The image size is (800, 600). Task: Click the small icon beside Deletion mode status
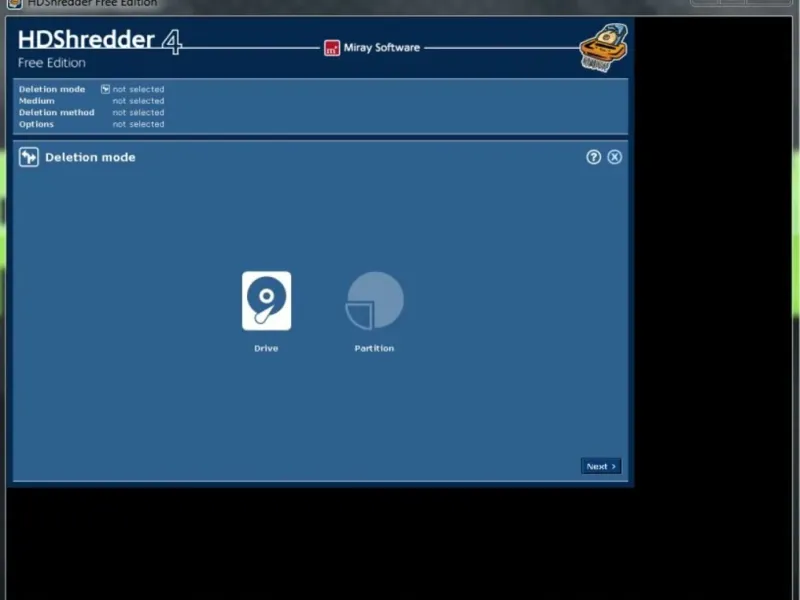(x=105, y=89)
